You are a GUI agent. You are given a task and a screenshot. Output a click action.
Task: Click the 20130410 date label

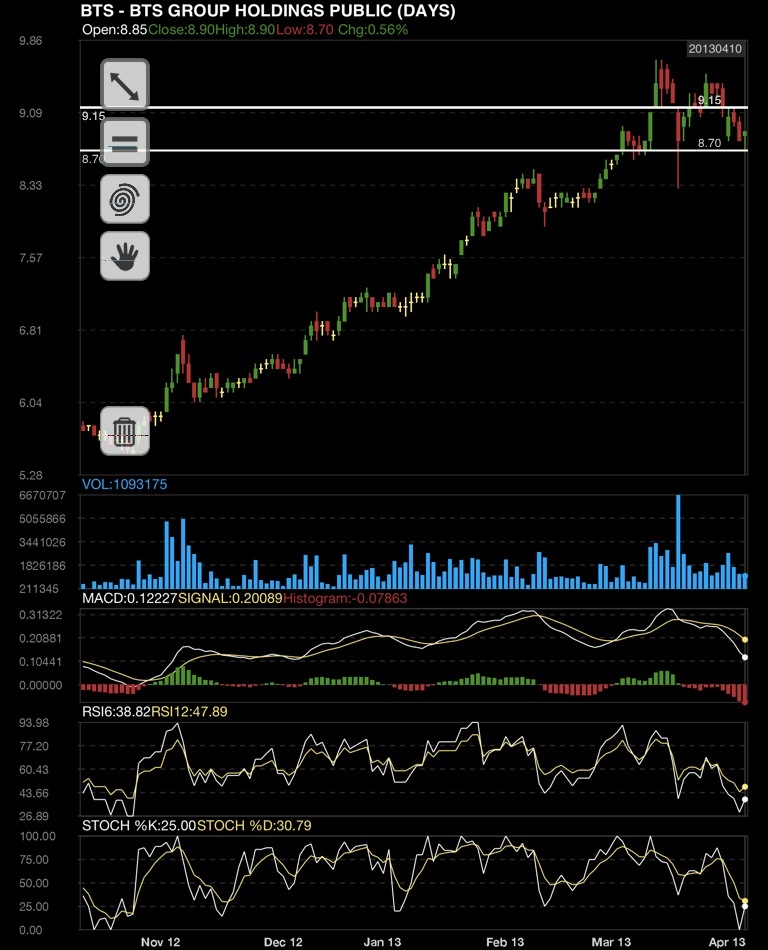coord(715,49)
